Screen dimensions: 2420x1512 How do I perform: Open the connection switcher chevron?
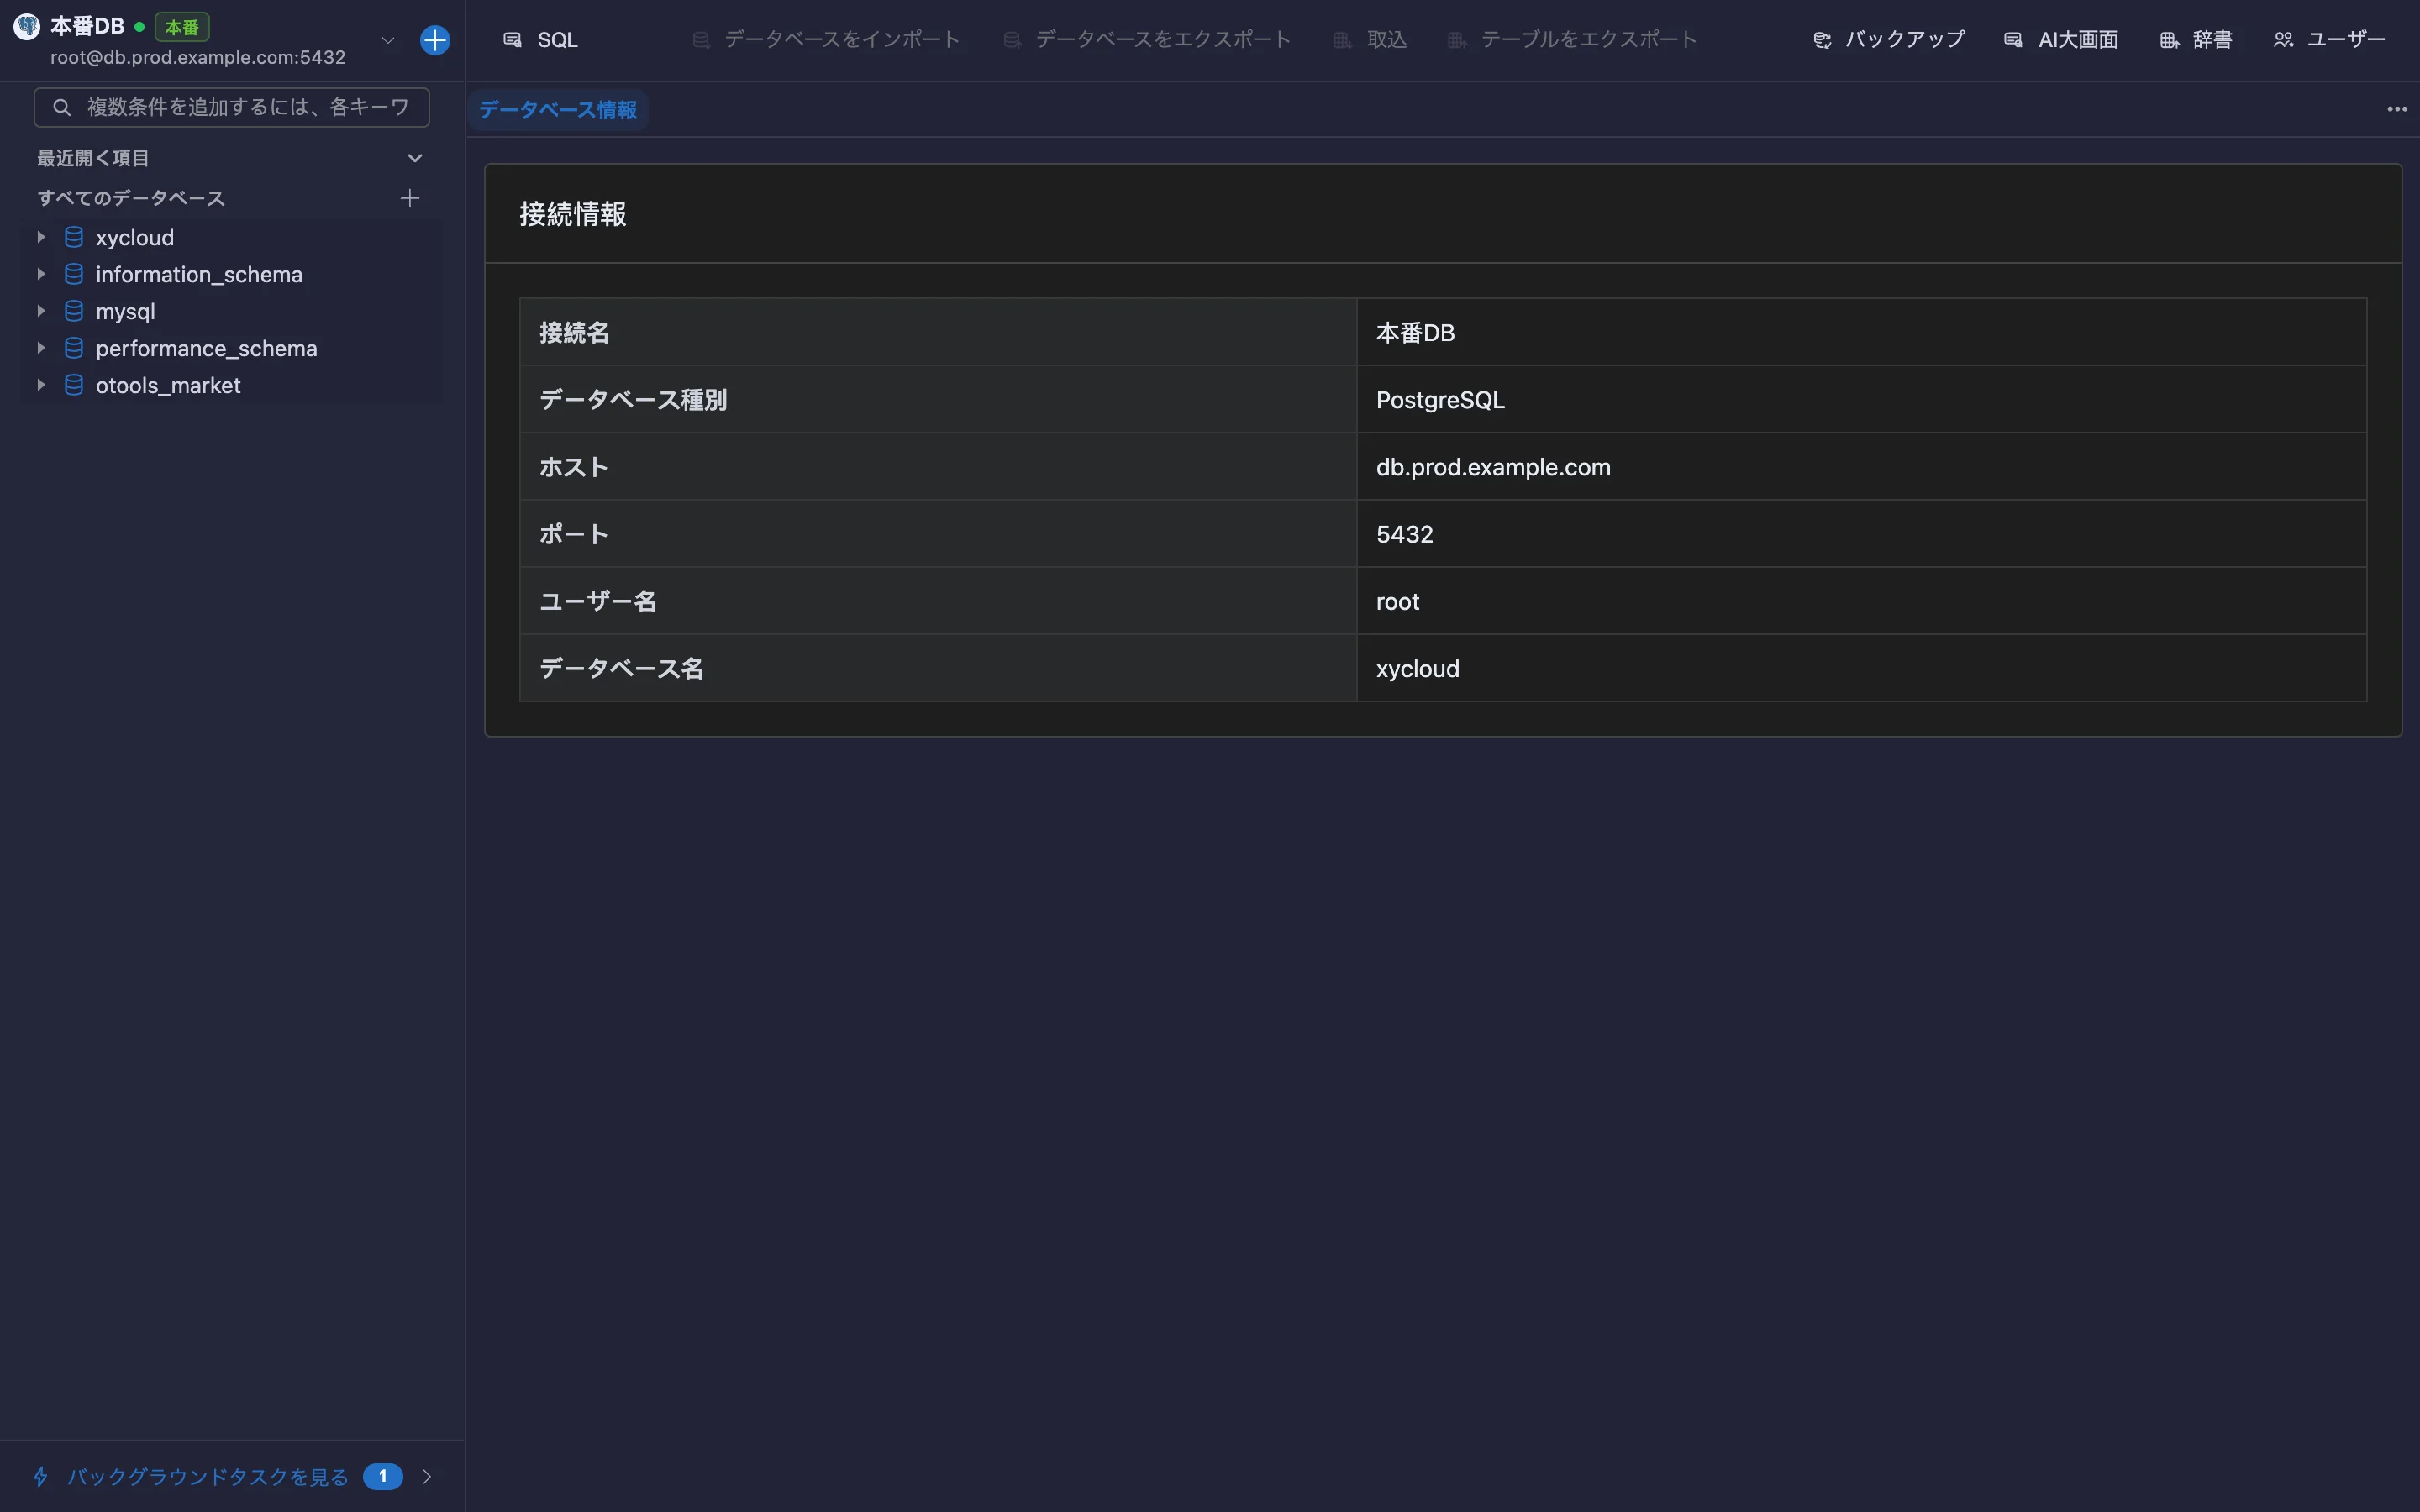388,40
